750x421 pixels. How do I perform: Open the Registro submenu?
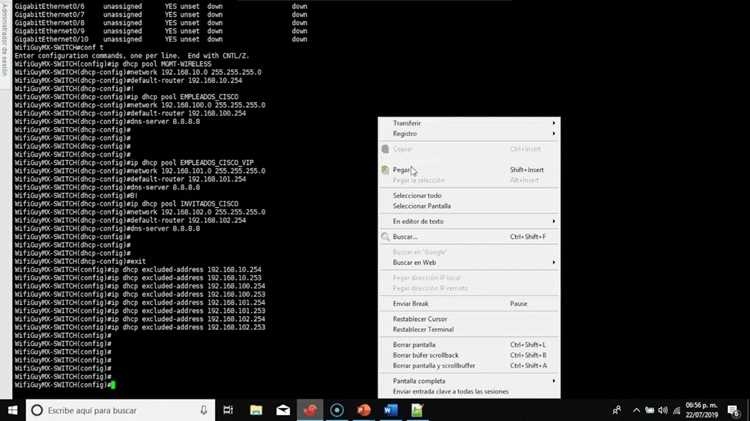[x=469, y=133]
